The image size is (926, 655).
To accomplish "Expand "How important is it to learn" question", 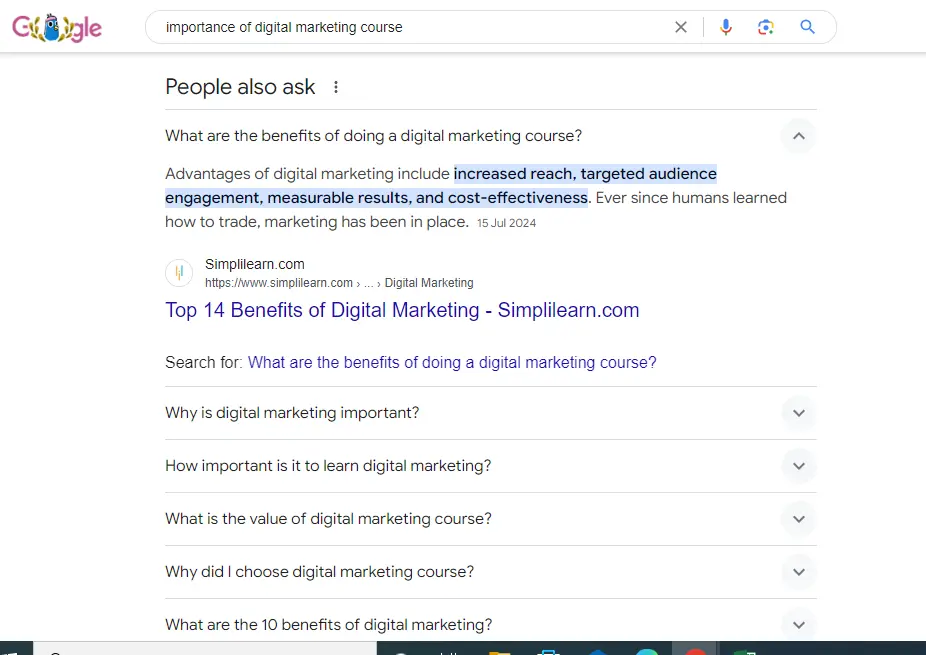I will [798, 466].
